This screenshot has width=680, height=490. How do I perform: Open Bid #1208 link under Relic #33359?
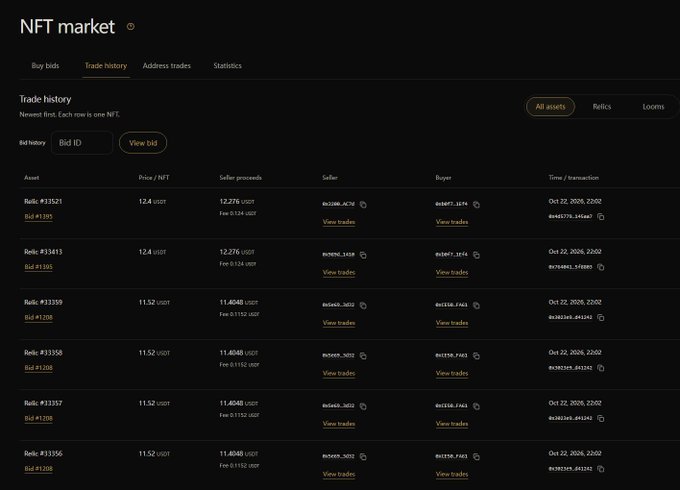(39, 317)
